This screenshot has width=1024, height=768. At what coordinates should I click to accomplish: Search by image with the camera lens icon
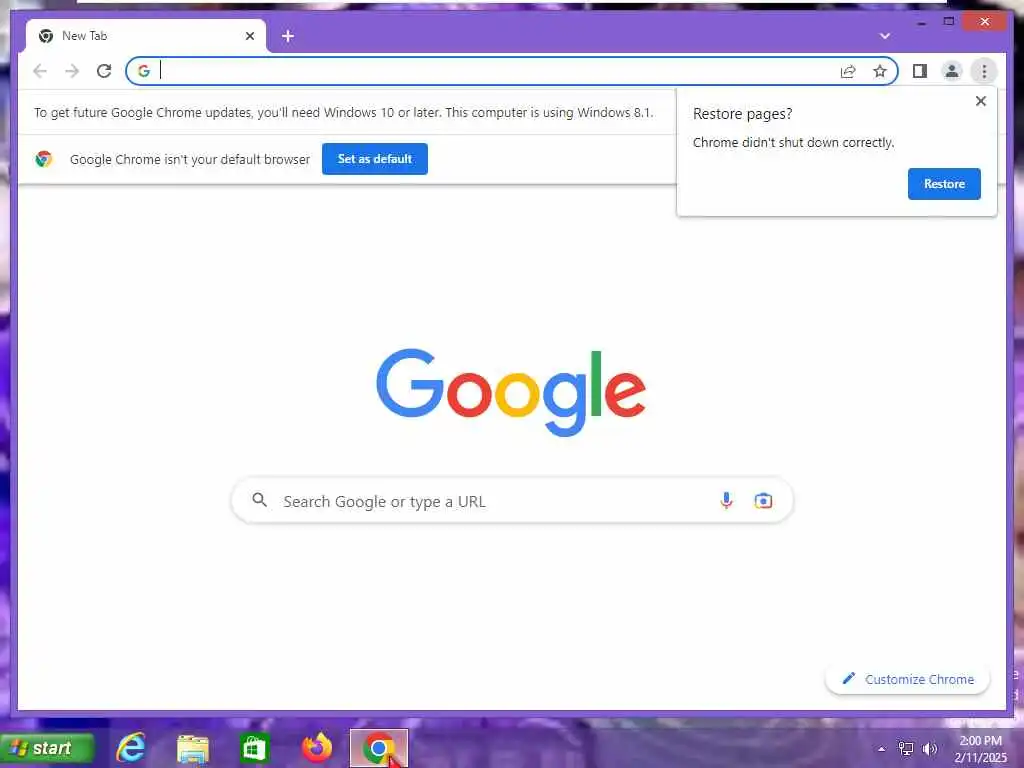point(763,501)
